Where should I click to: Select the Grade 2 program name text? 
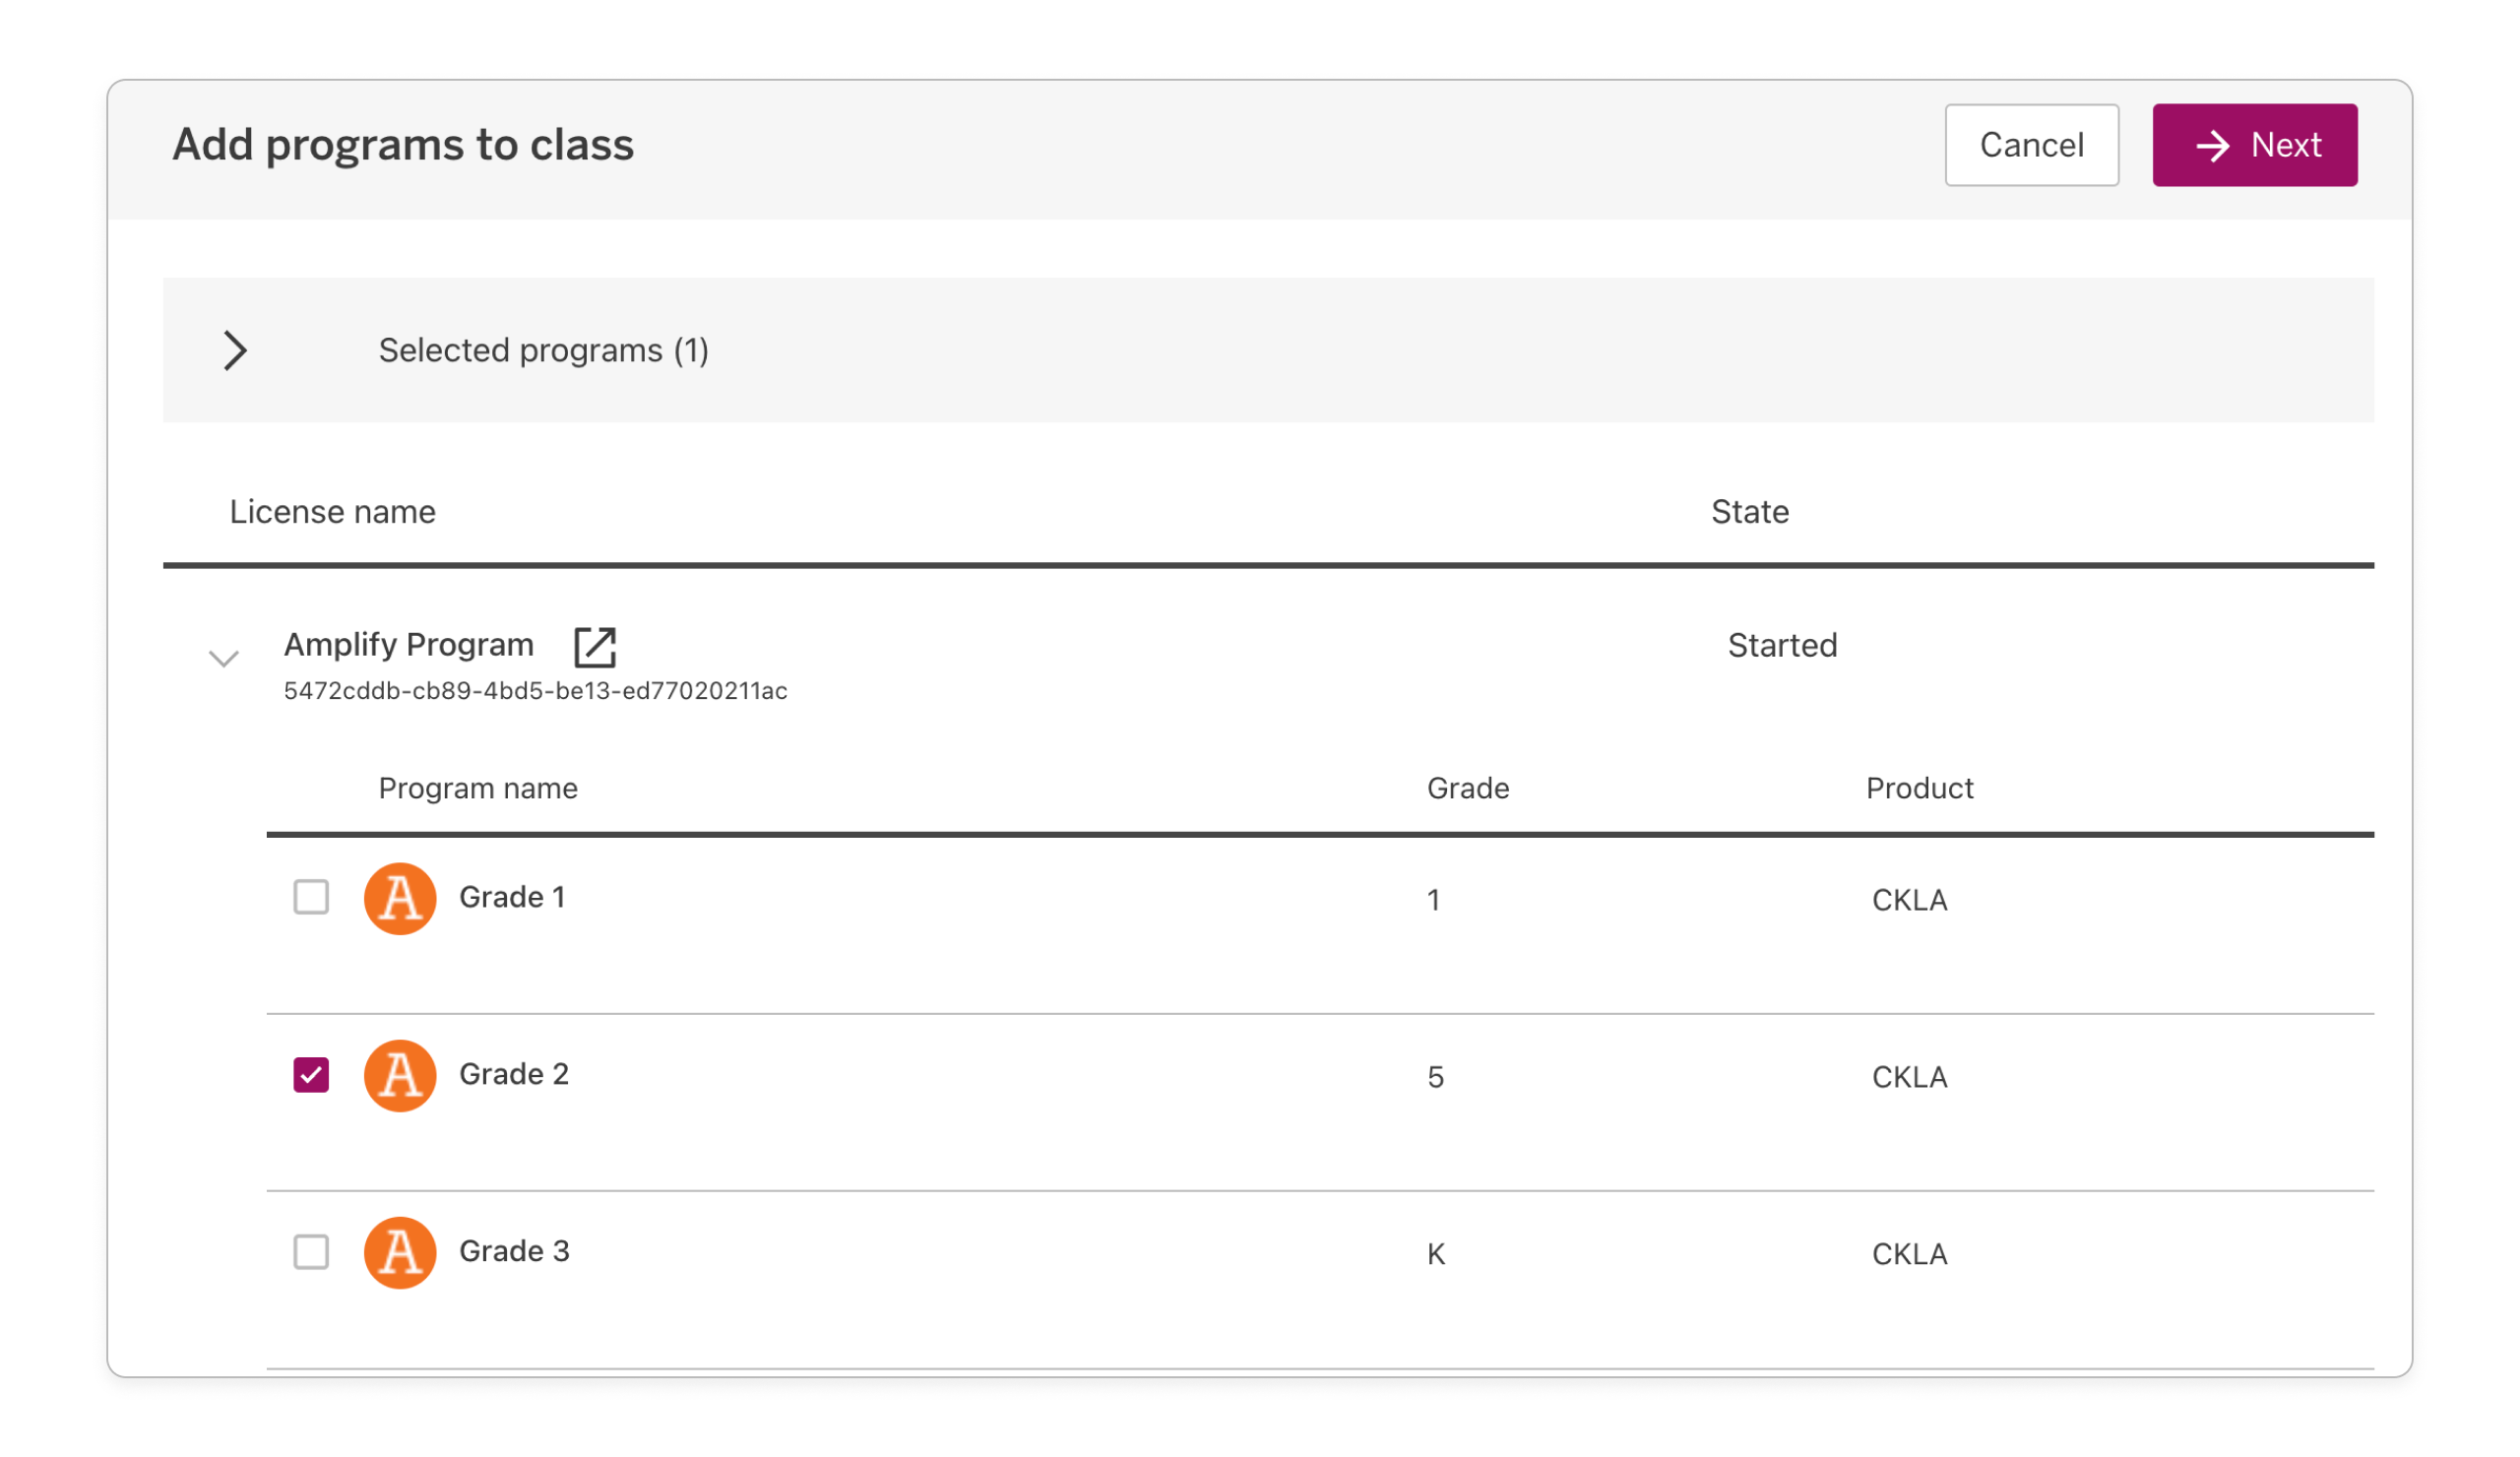coord(513,1073)
